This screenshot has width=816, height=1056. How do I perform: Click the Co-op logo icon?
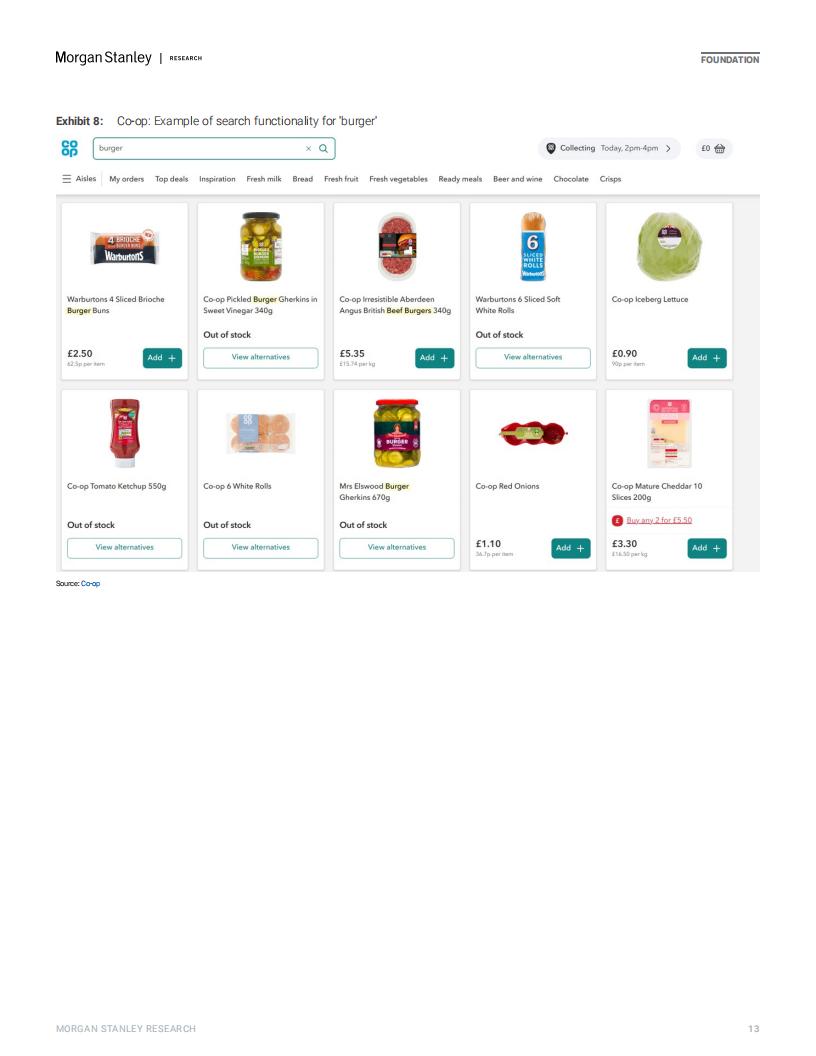[x=69, y=148]
